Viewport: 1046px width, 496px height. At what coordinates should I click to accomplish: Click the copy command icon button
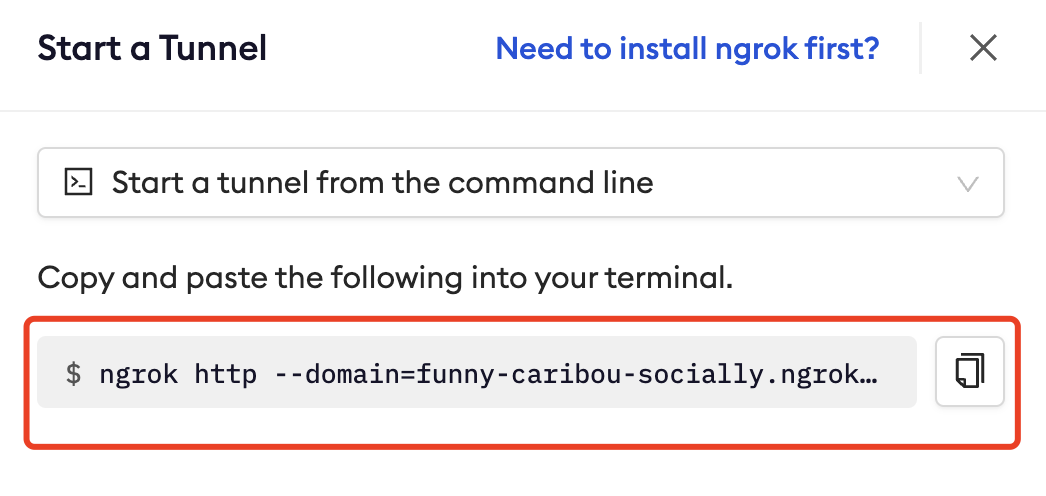tap(969, 372)
